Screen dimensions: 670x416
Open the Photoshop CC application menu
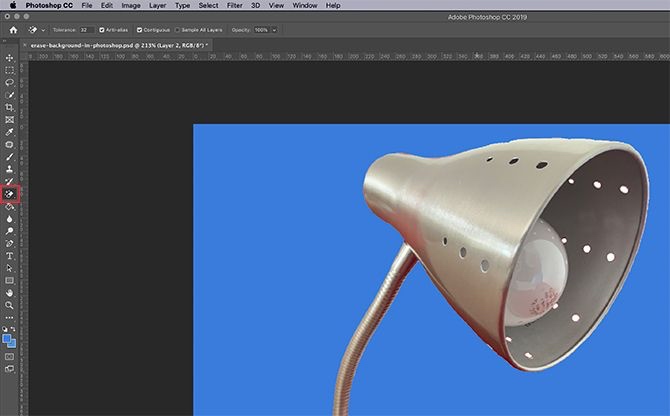tap(49, 5)
